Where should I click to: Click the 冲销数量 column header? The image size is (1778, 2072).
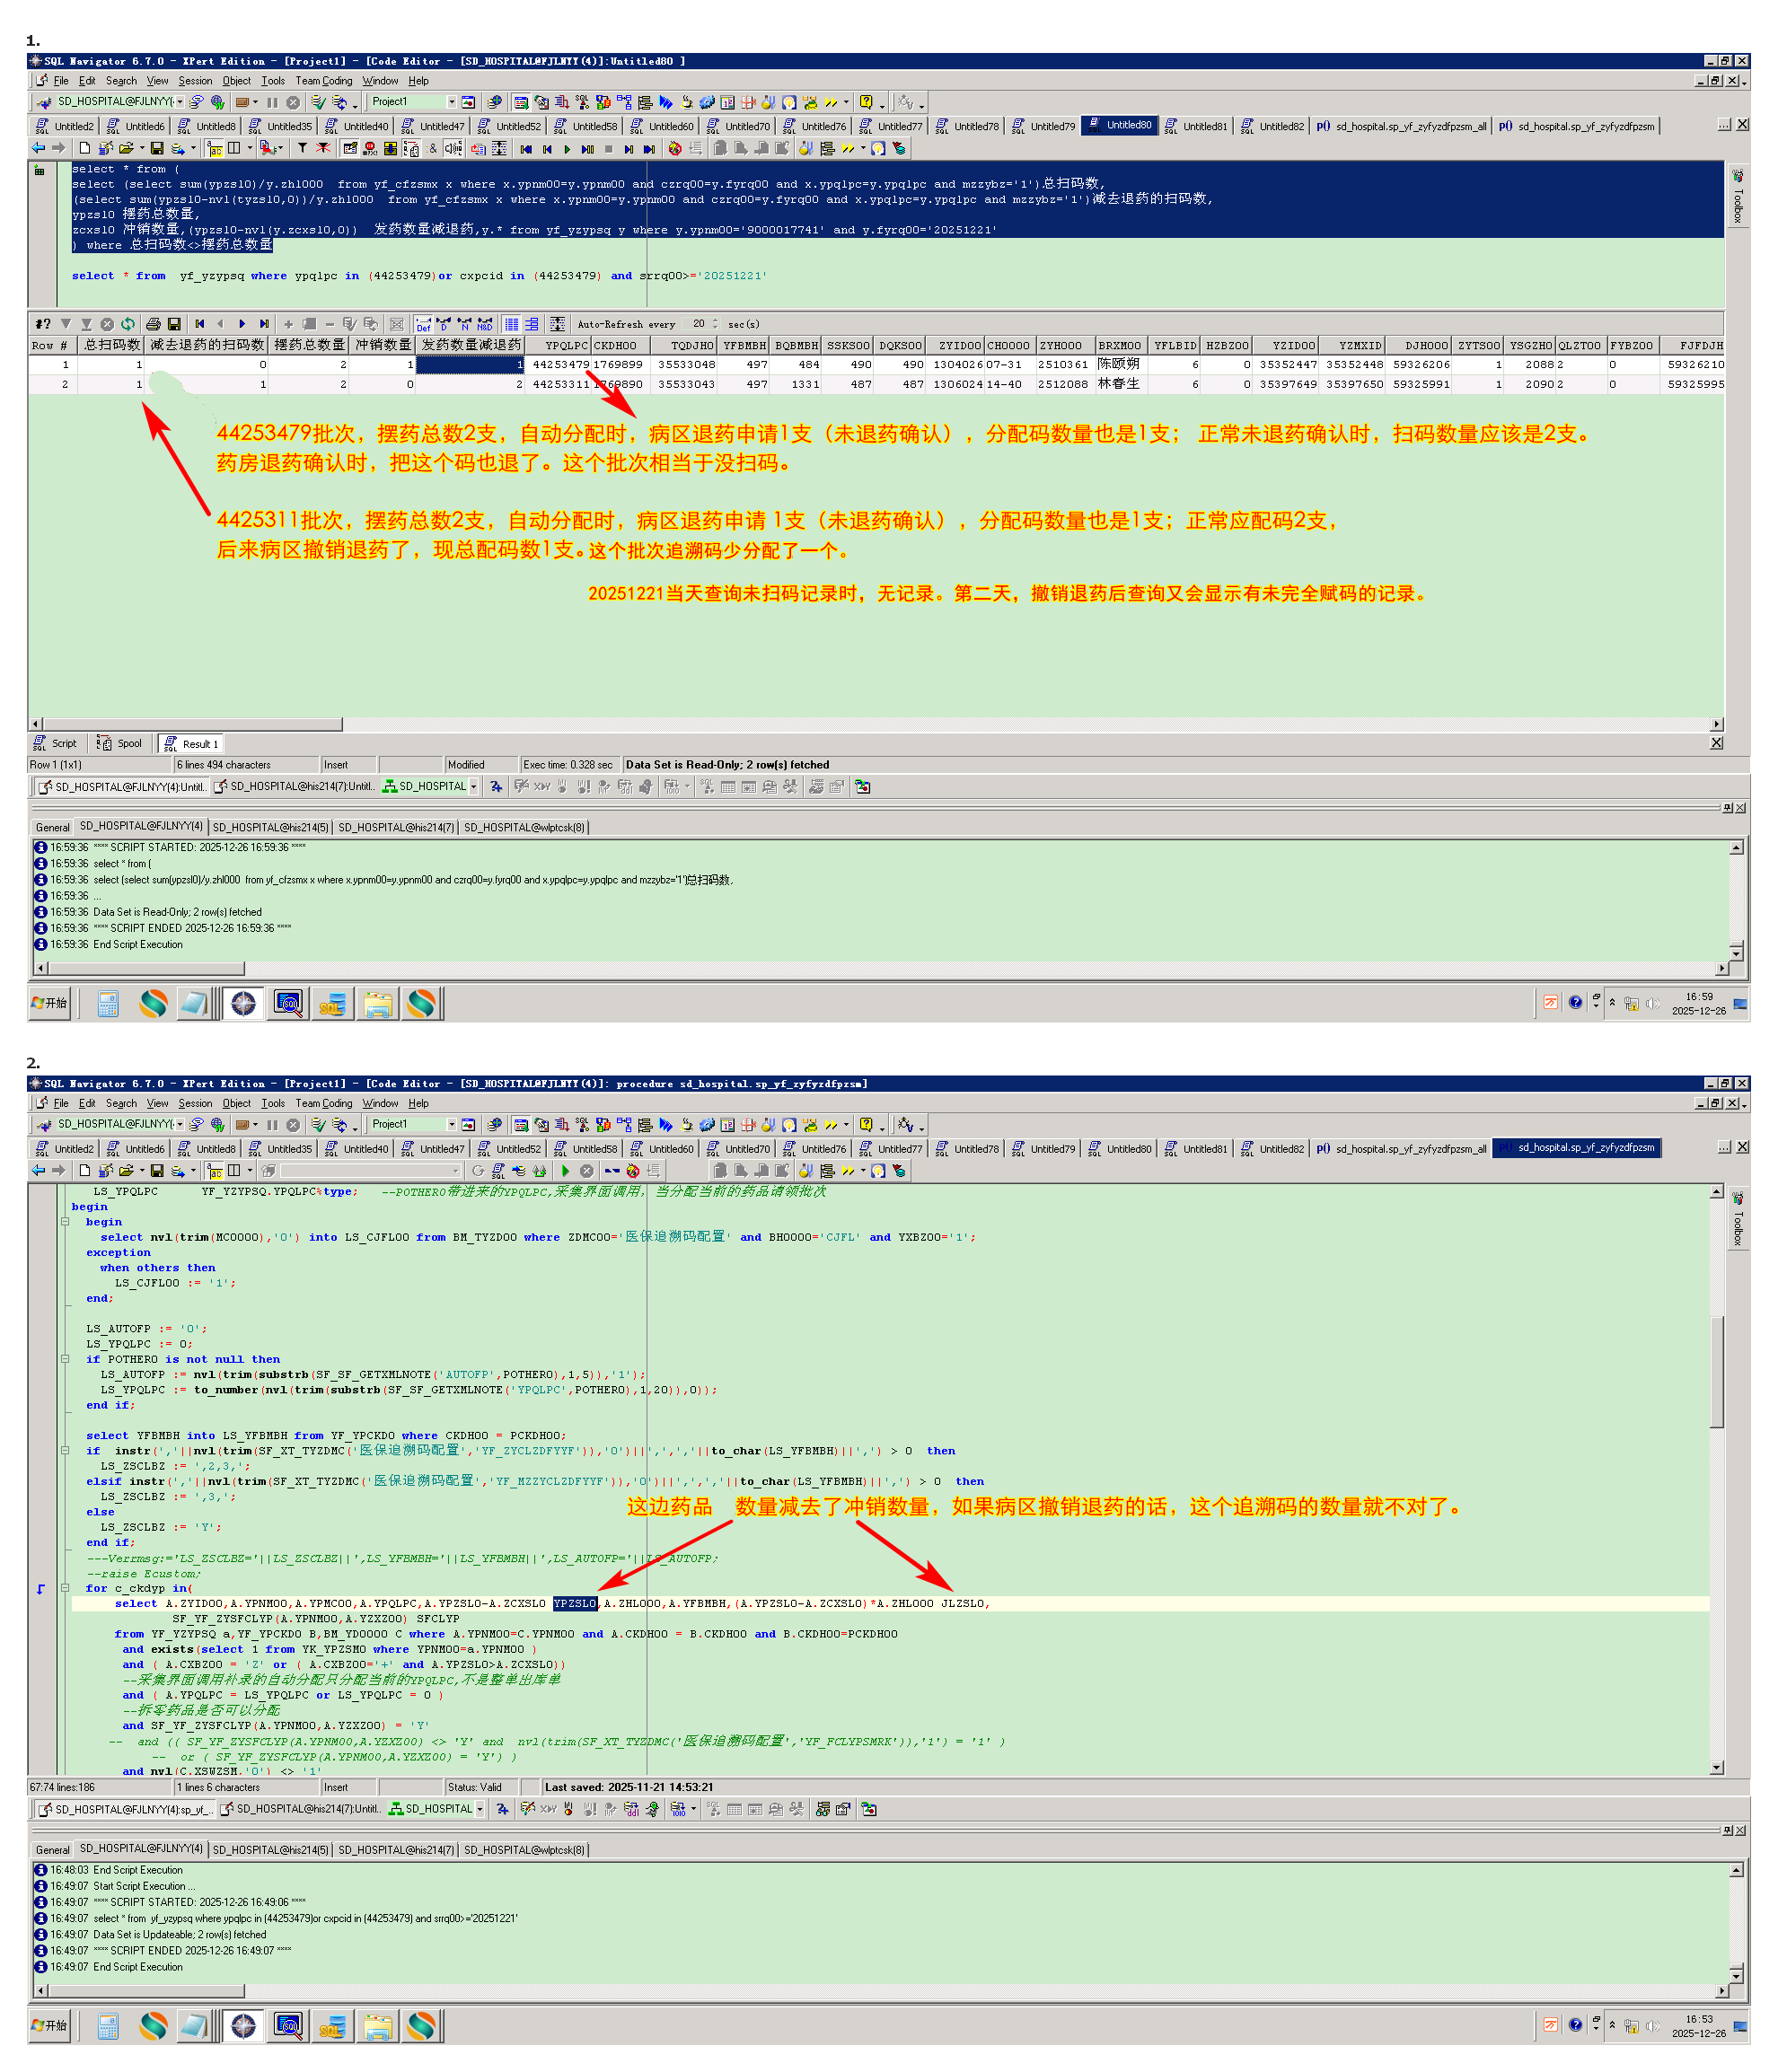(384, 345)
